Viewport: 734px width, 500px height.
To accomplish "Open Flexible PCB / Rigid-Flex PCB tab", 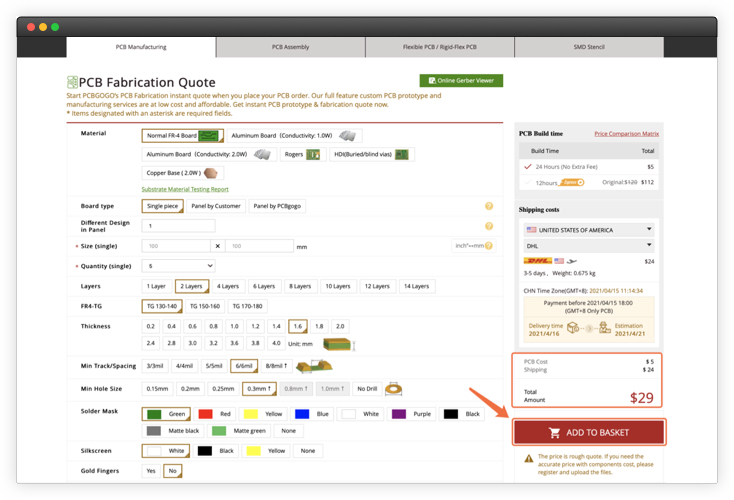I will coord(440,47).
